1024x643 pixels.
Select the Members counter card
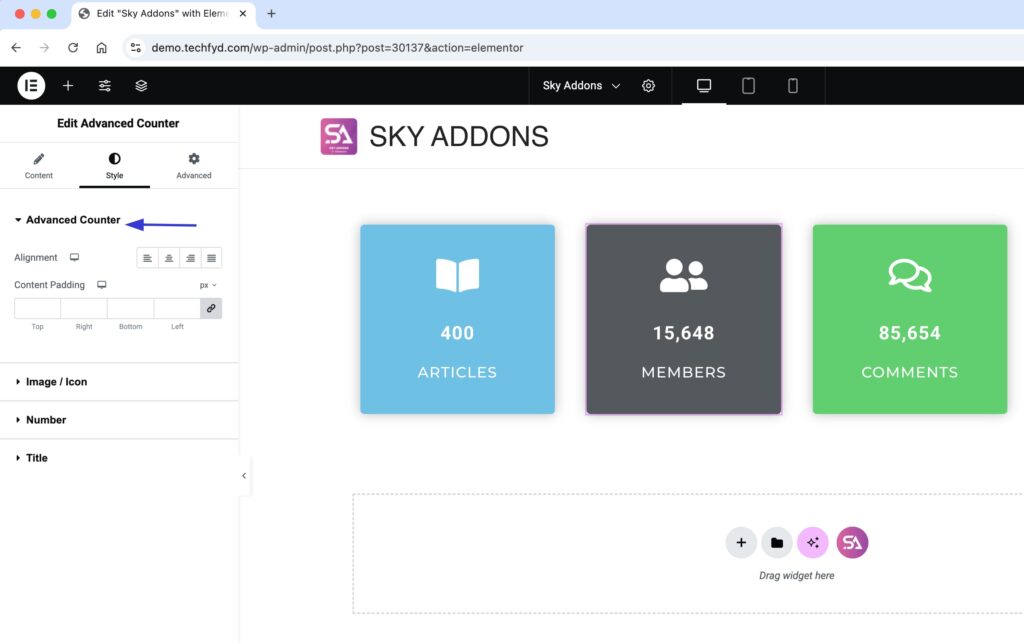(x=684, y=319)
